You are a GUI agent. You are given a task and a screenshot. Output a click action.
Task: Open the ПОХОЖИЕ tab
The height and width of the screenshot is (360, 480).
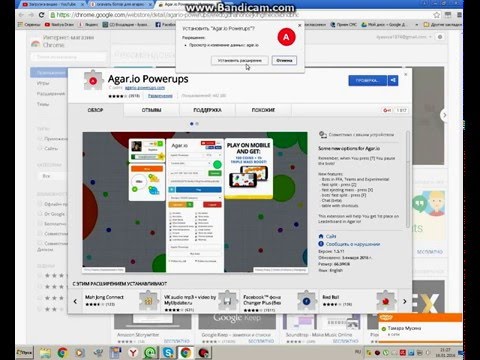click(x=263, y=110)
